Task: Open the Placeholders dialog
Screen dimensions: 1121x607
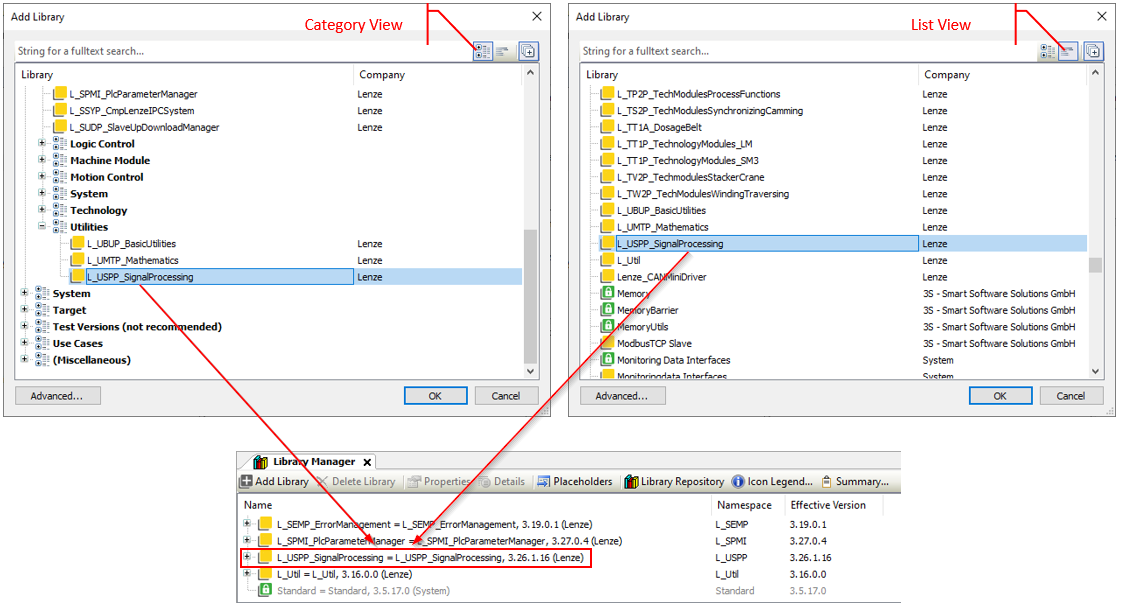Action: click(x=575, y=481)
